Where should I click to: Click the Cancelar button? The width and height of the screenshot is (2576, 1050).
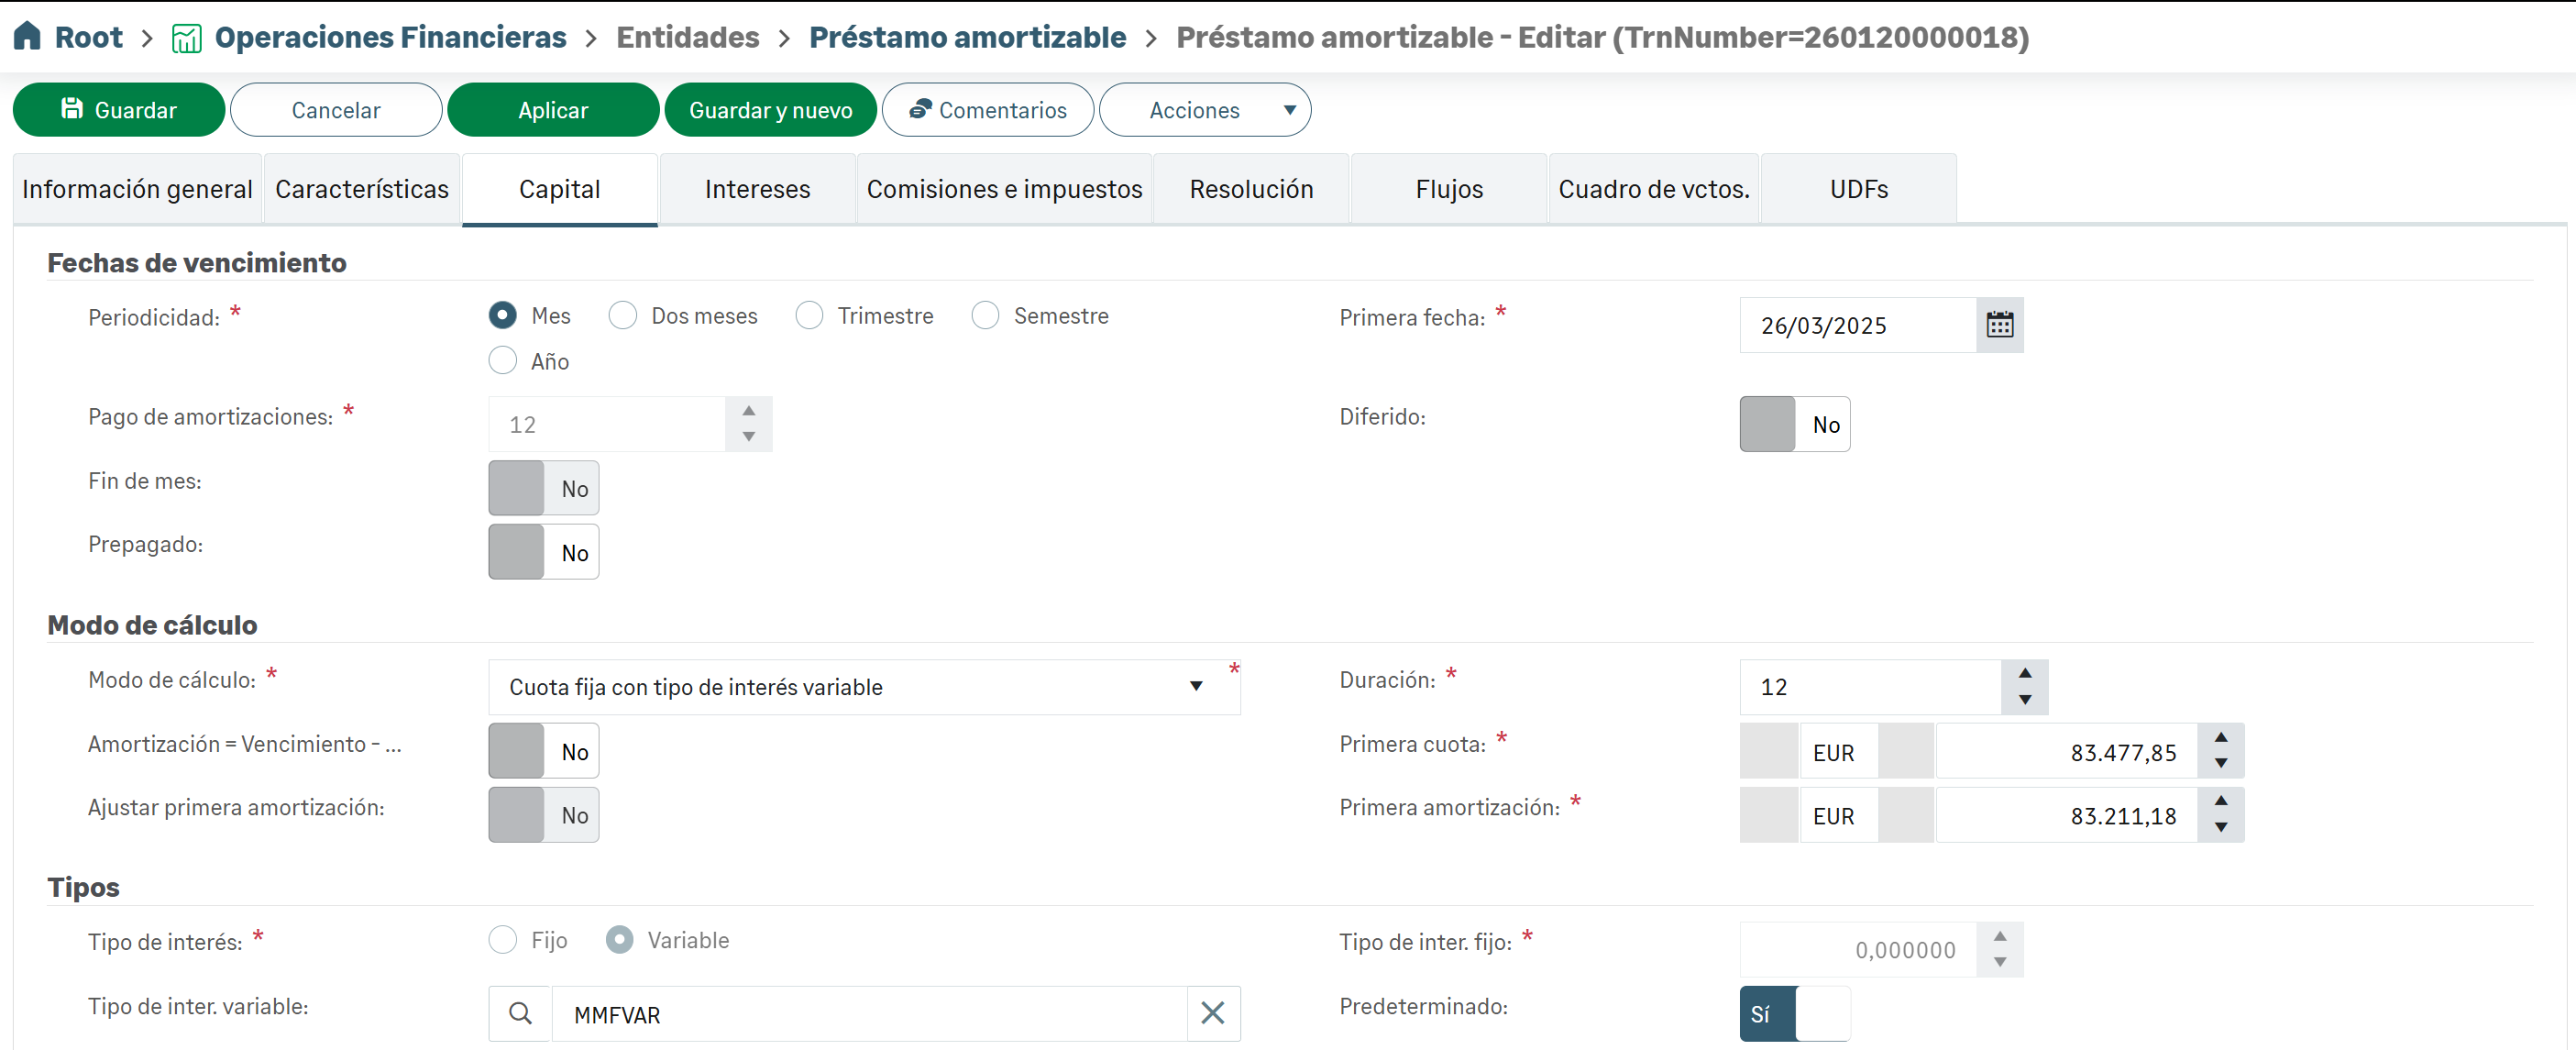tap(336, 110)
